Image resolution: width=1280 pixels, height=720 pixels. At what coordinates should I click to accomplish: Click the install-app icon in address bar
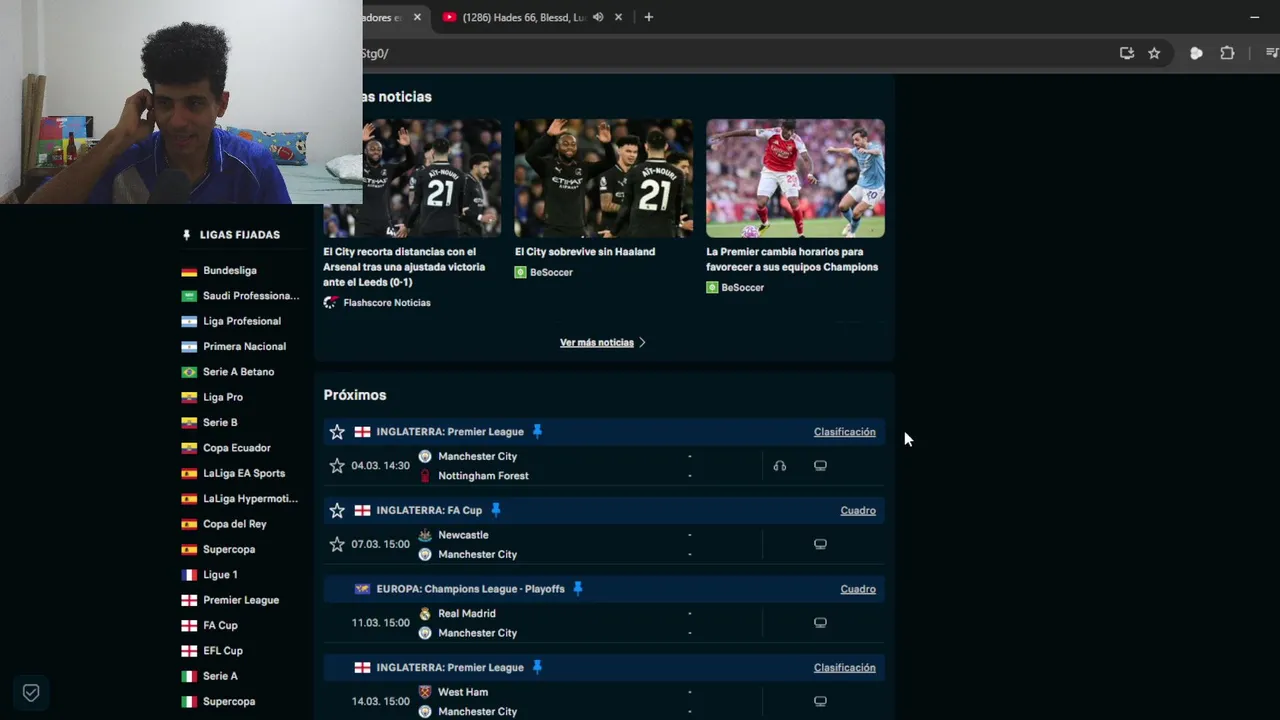coord(1127,53)
